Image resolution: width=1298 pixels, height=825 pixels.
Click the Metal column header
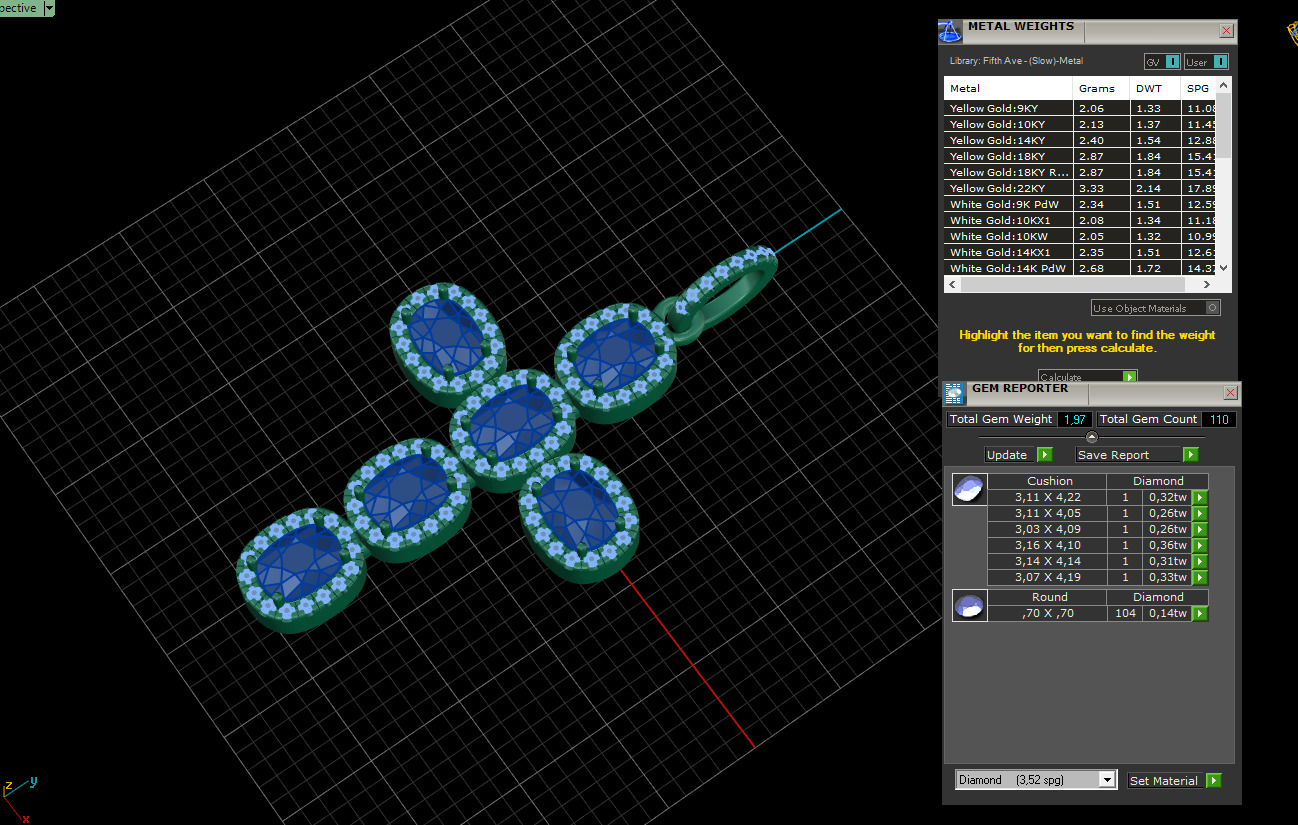(x=1008, y=88)
